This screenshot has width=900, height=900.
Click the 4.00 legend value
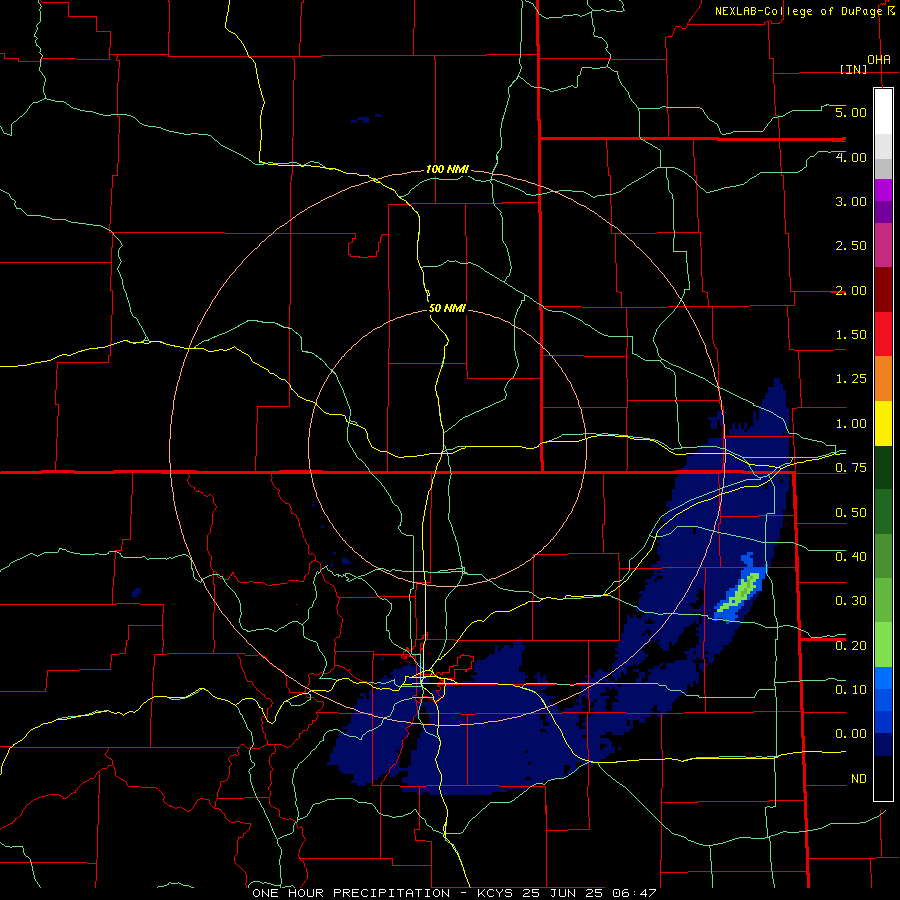[x=851, y=157]
